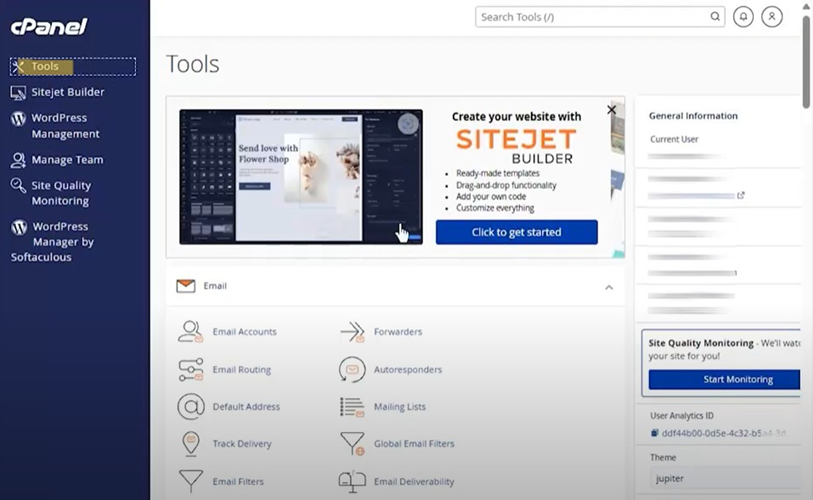This screenshot has width=813, height=500.
Task: Copy the User Analytics ID icon
Action: pos(654,433)
